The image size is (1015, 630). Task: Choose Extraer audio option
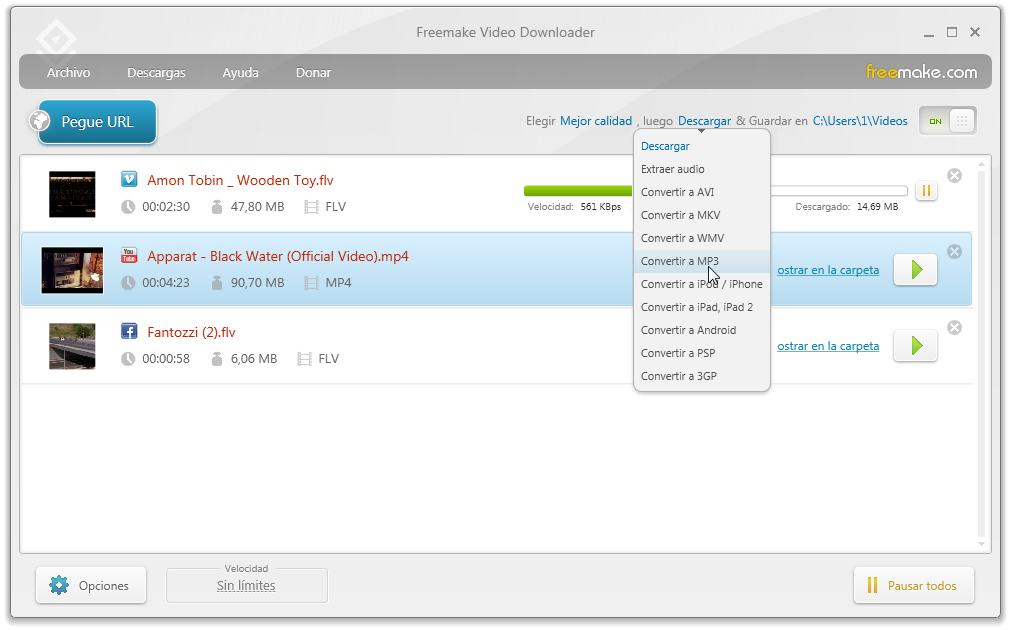pos(702,169)
